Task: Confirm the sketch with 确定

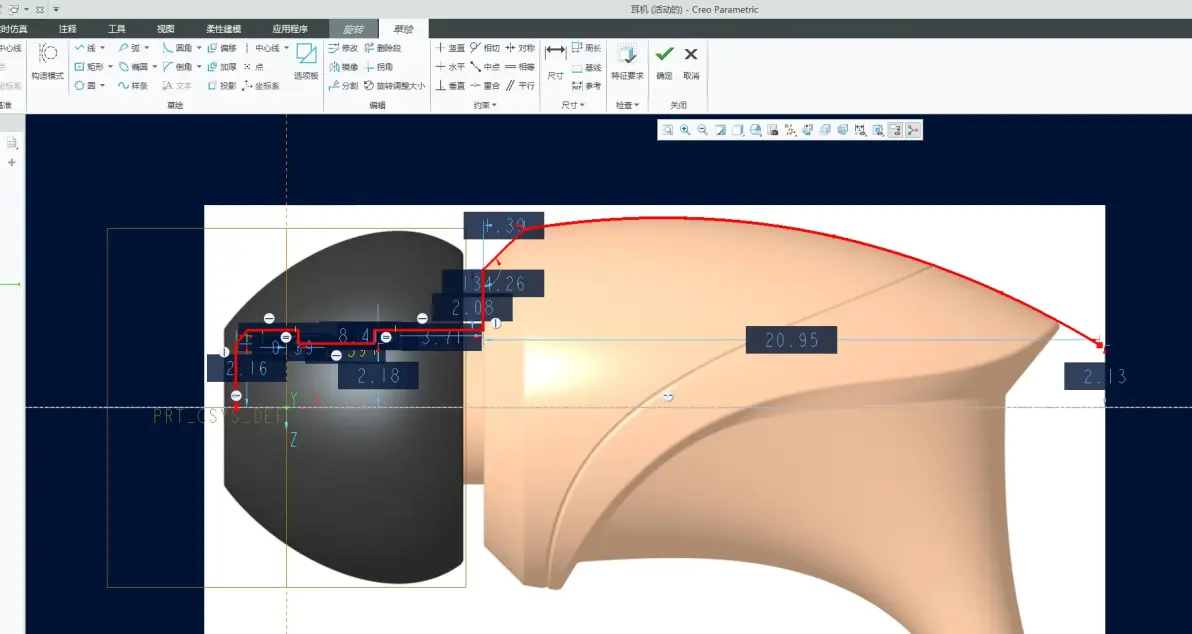Action: pyautogui.click(x=664, y=62)
